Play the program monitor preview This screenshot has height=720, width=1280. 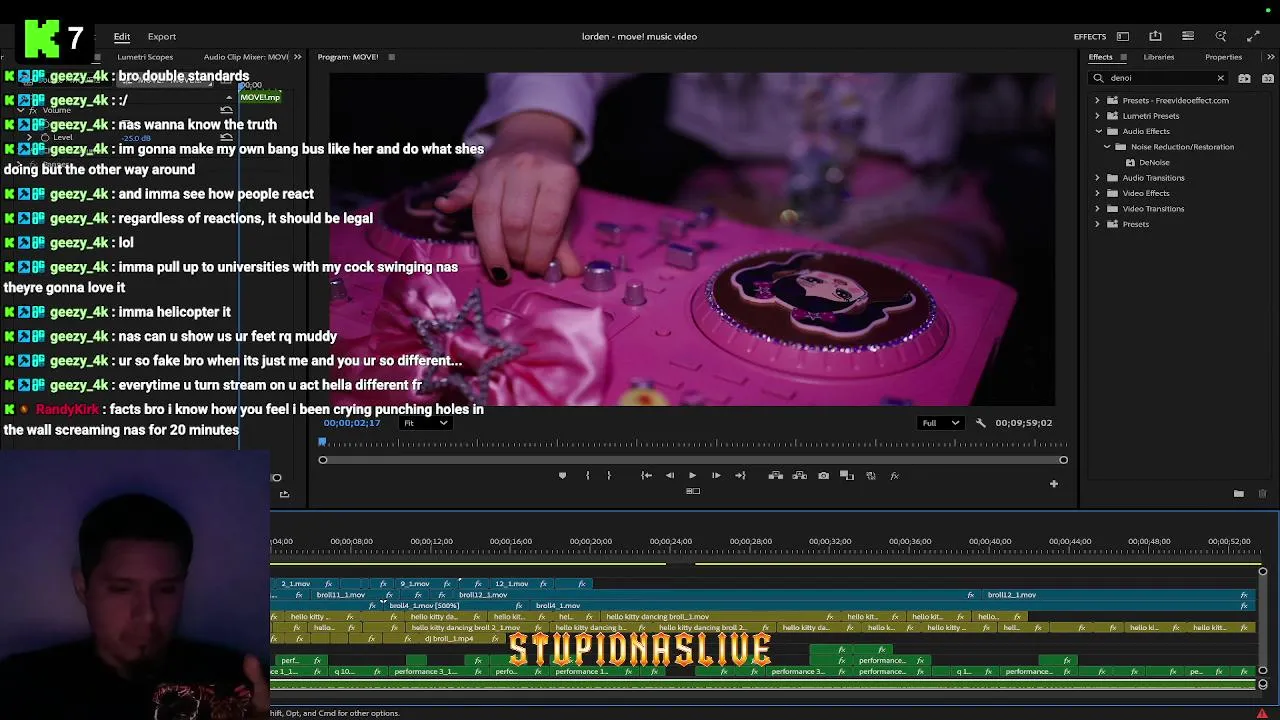click(692, 476)
